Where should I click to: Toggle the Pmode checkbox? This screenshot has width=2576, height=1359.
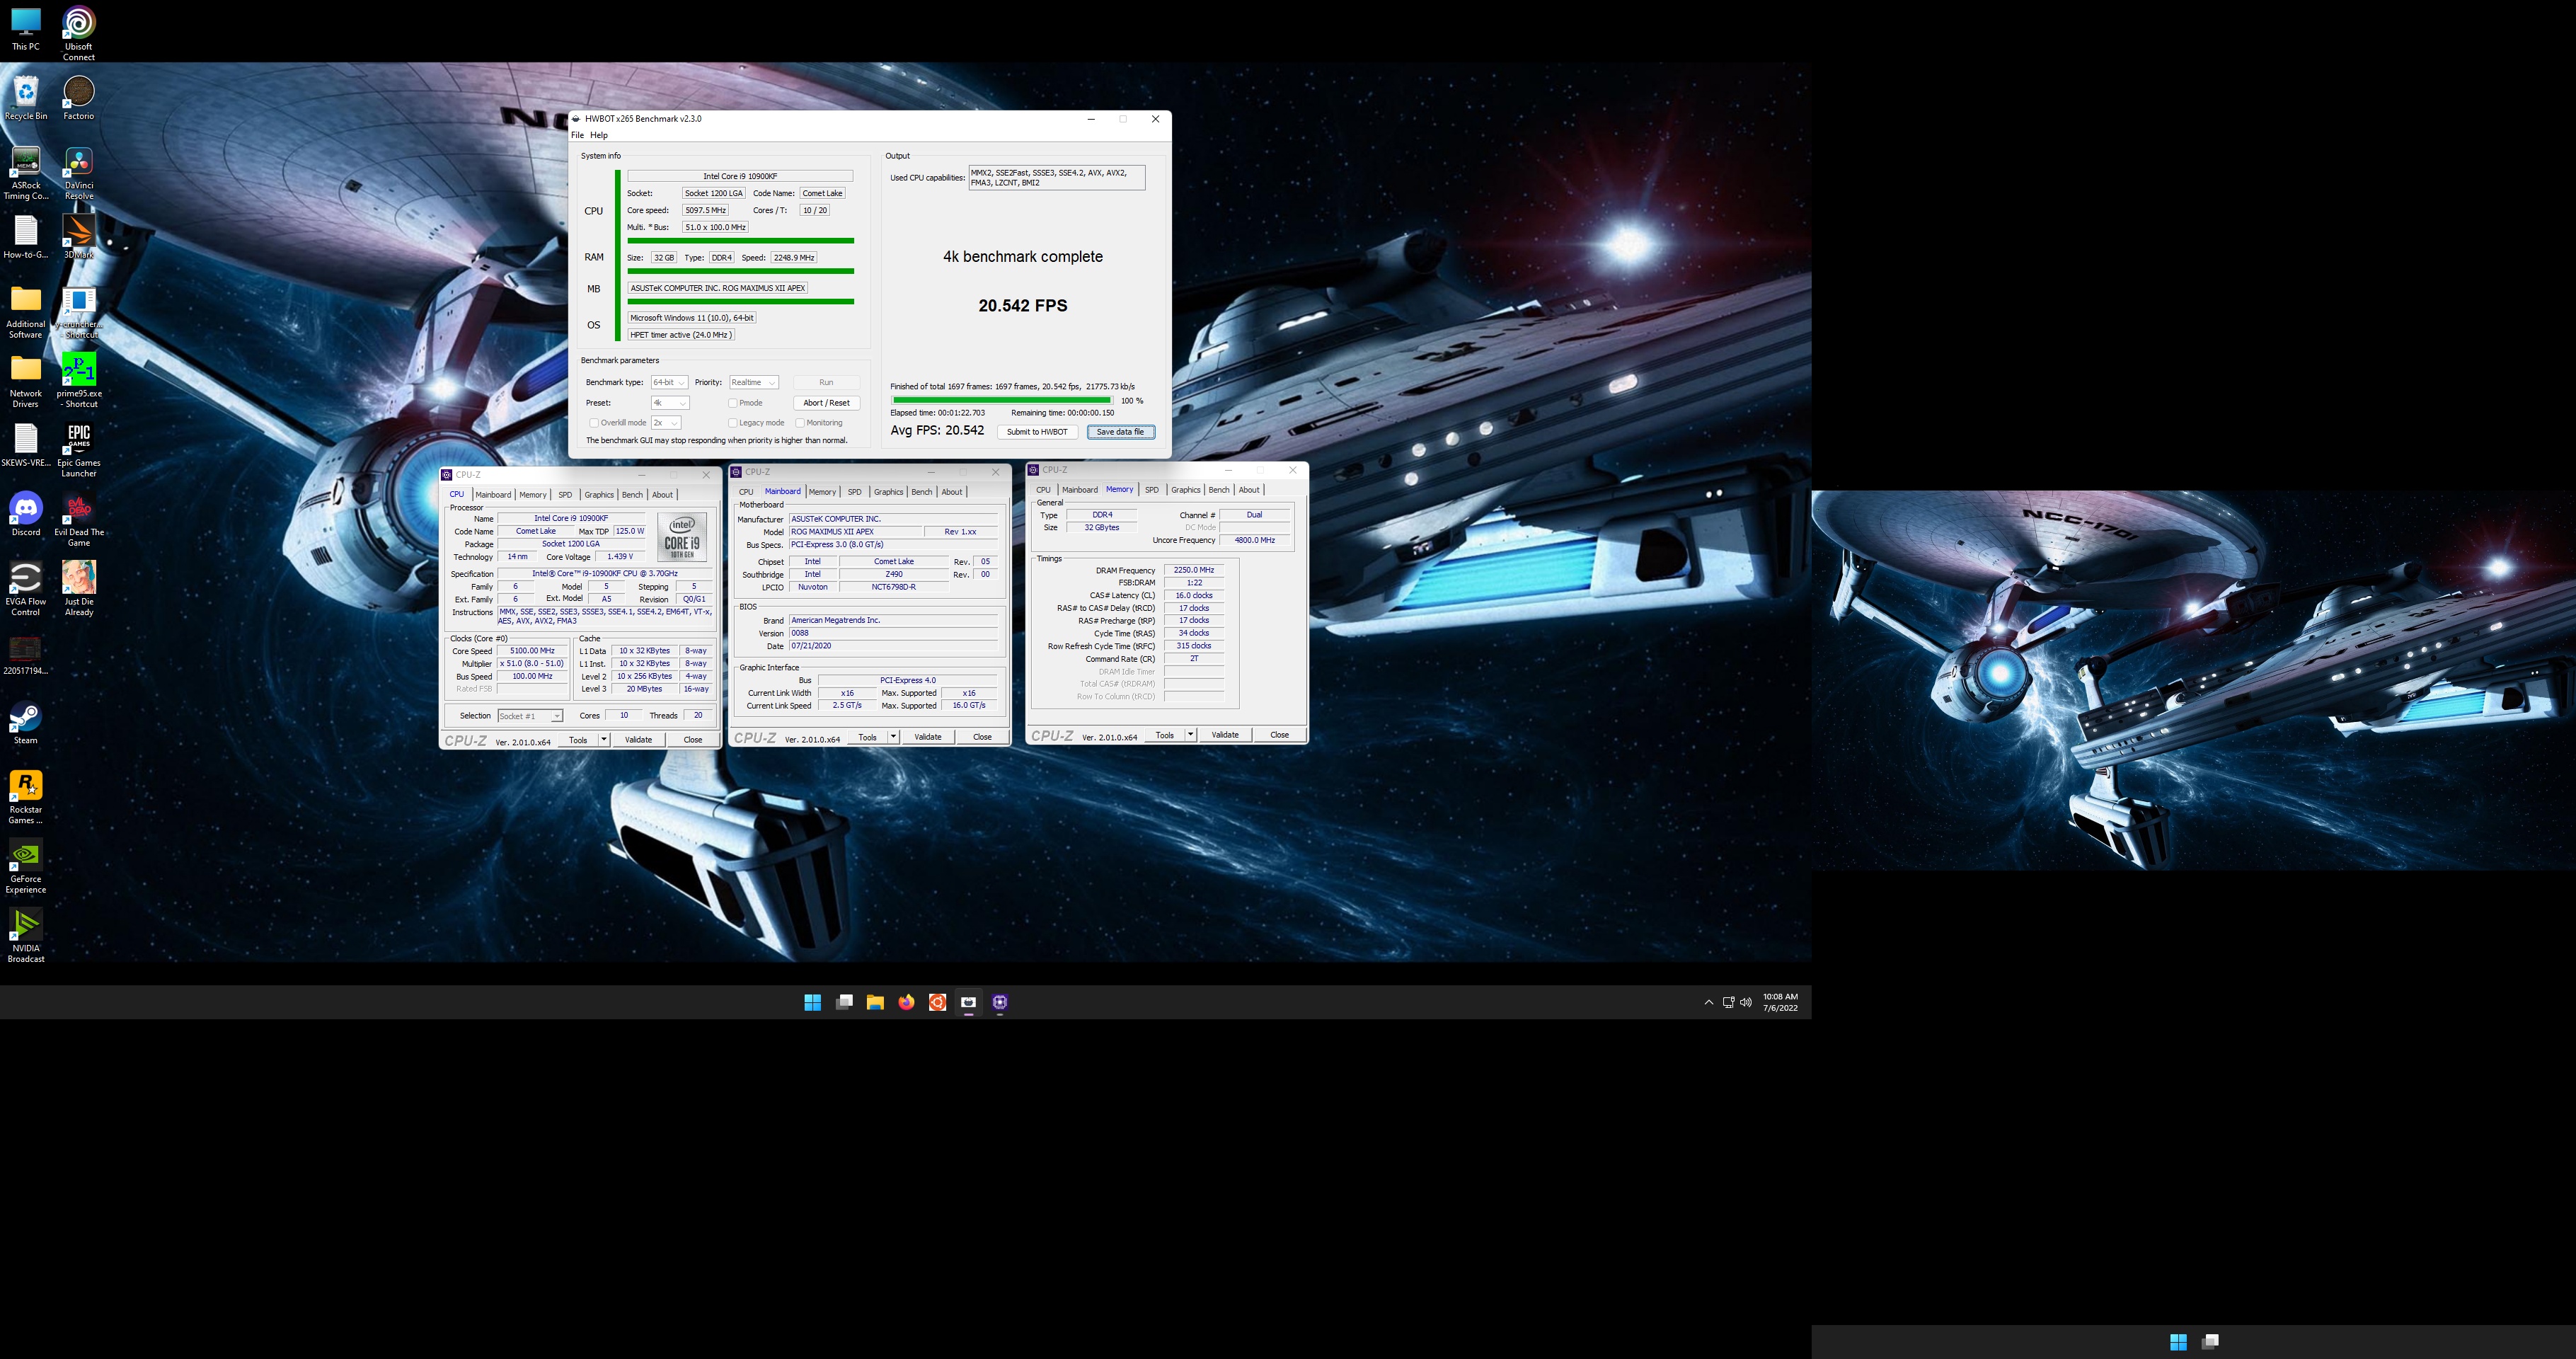[733, 403]
